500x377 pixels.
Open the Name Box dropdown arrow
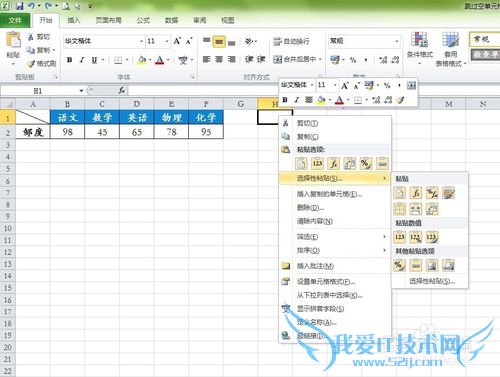[81, 91]
